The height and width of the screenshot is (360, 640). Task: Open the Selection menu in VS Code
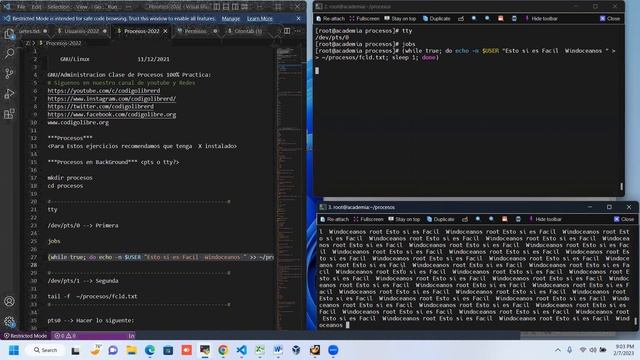58,7
